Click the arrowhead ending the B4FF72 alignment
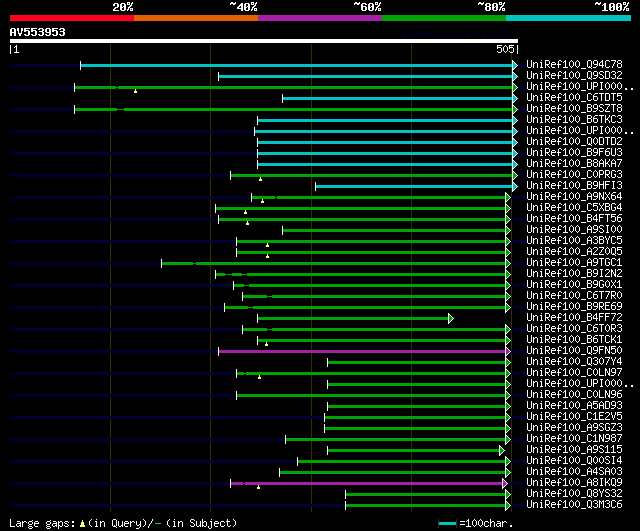The width and height of the screenshot is (640, 531). tap(451, 318)
